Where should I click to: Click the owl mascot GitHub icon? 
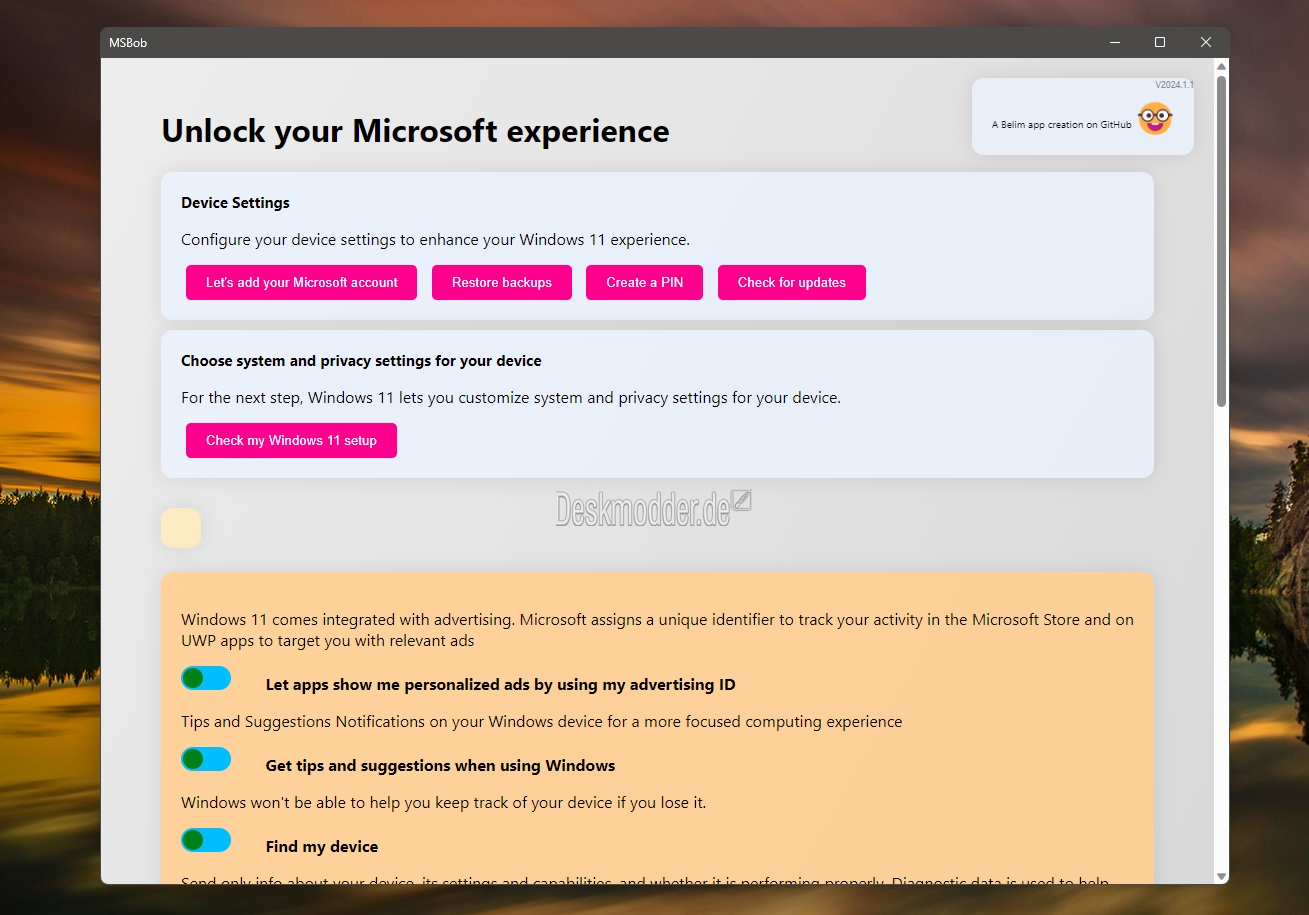pyautogui.click(x=1155, y=119)
